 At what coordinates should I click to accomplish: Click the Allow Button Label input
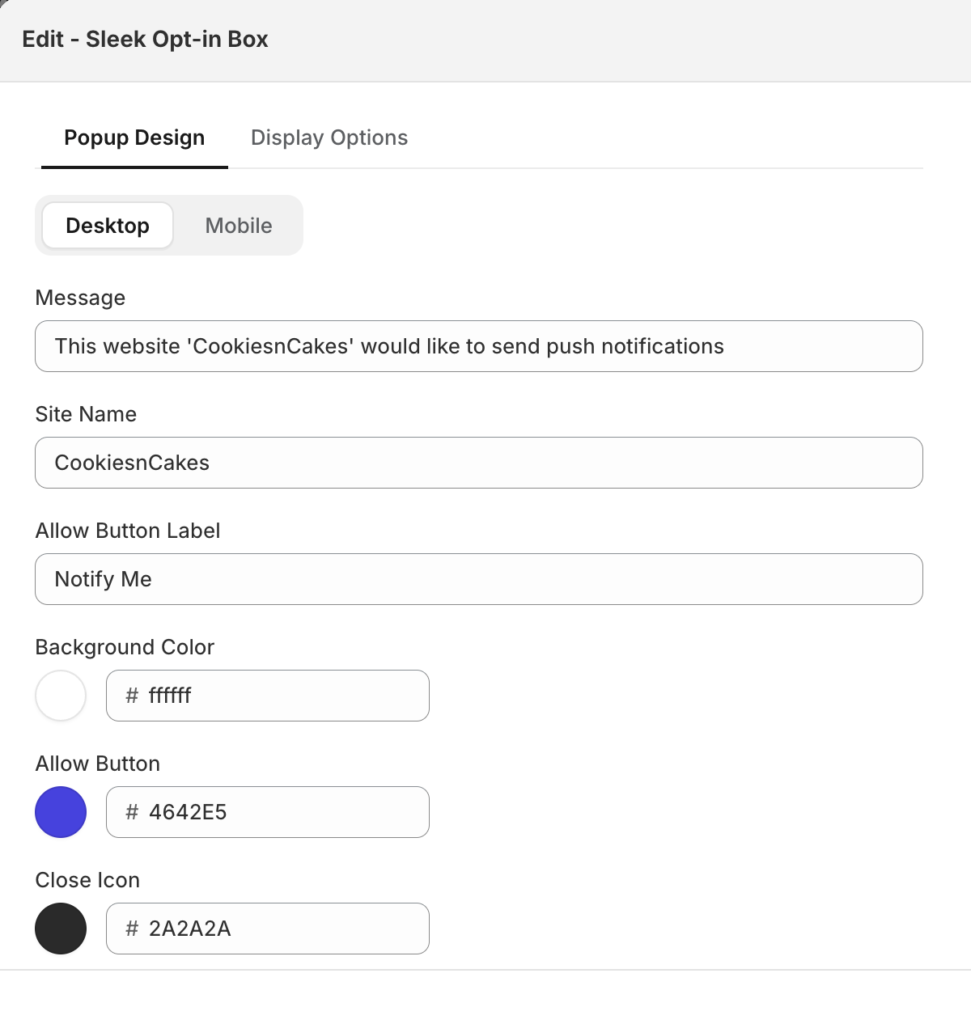tap(479, 579)
